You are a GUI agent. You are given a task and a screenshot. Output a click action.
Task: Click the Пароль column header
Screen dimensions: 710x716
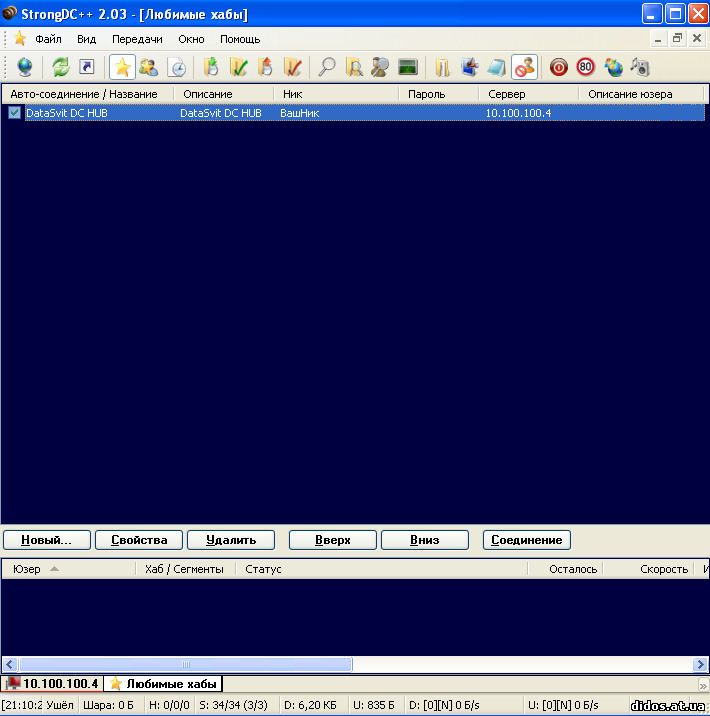[438, 94]
